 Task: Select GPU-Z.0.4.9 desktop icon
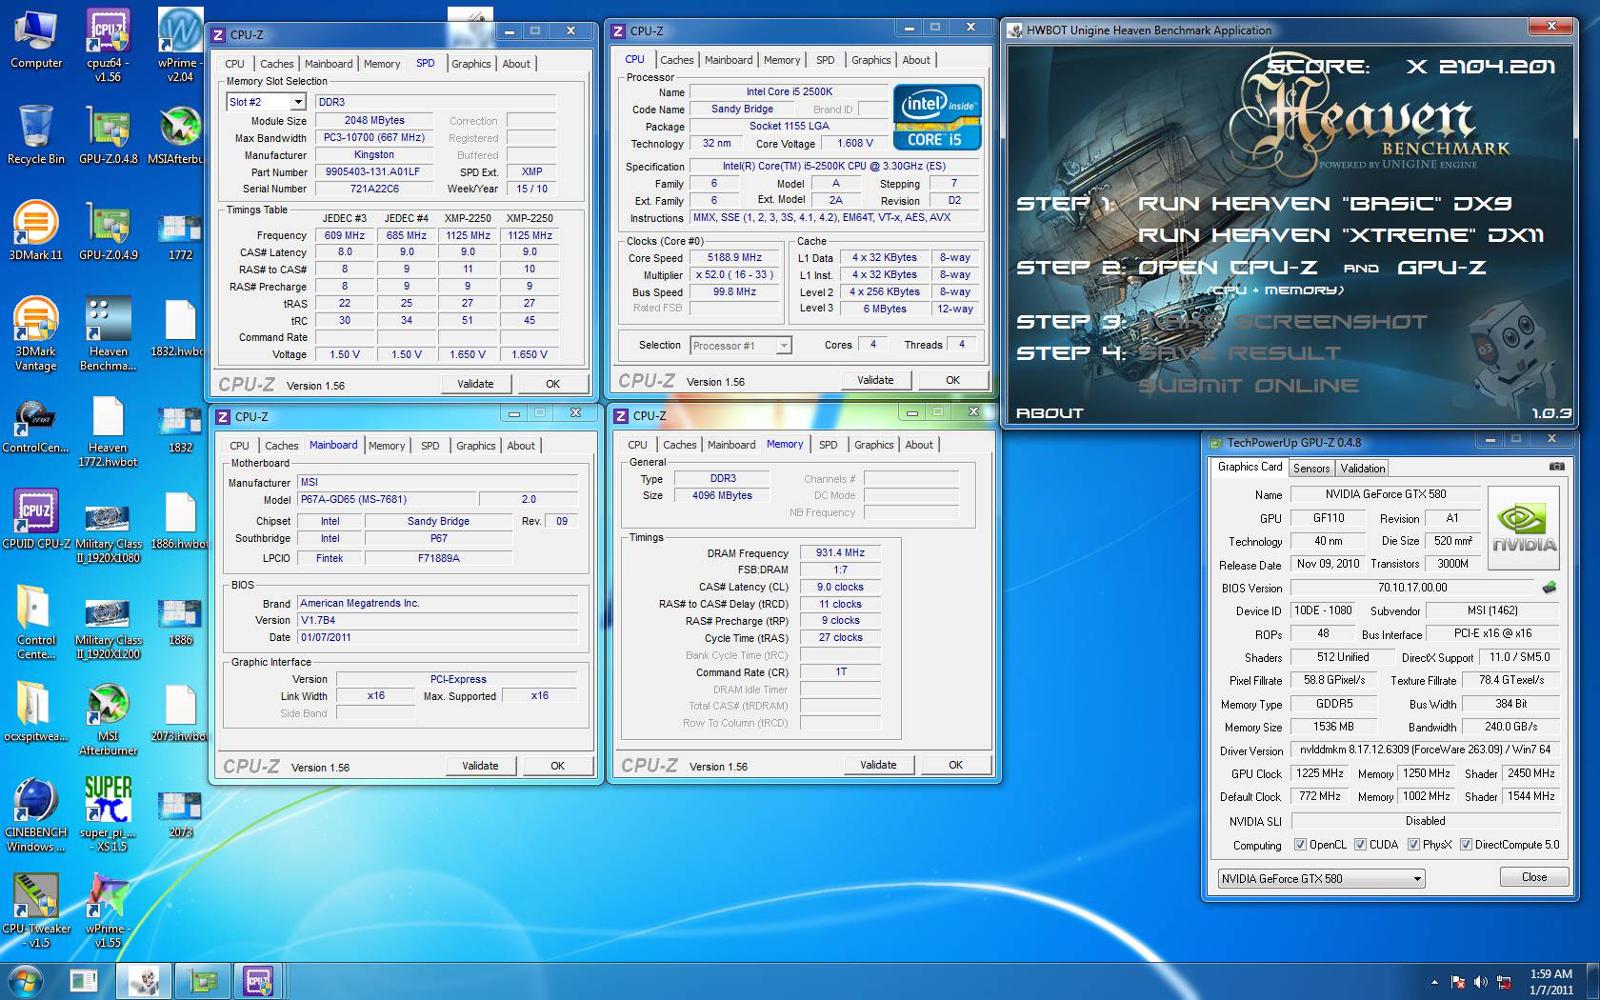[x=108, y=231]
